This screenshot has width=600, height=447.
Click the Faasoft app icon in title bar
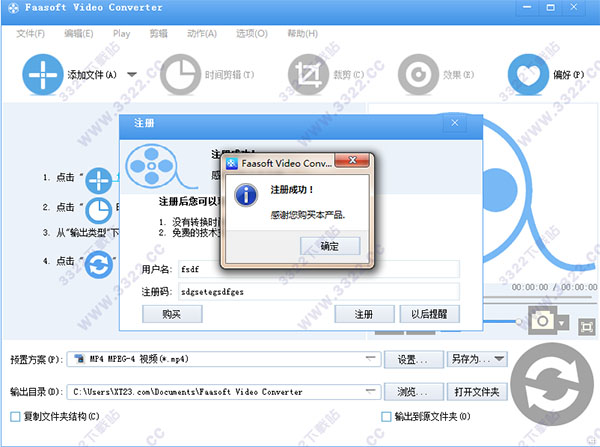click(13, 8)
